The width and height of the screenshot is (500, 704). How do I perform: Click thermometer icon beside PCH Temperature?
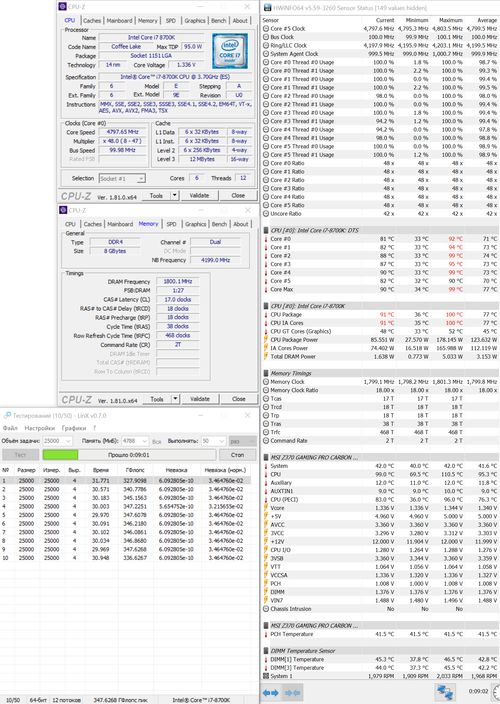266,634
